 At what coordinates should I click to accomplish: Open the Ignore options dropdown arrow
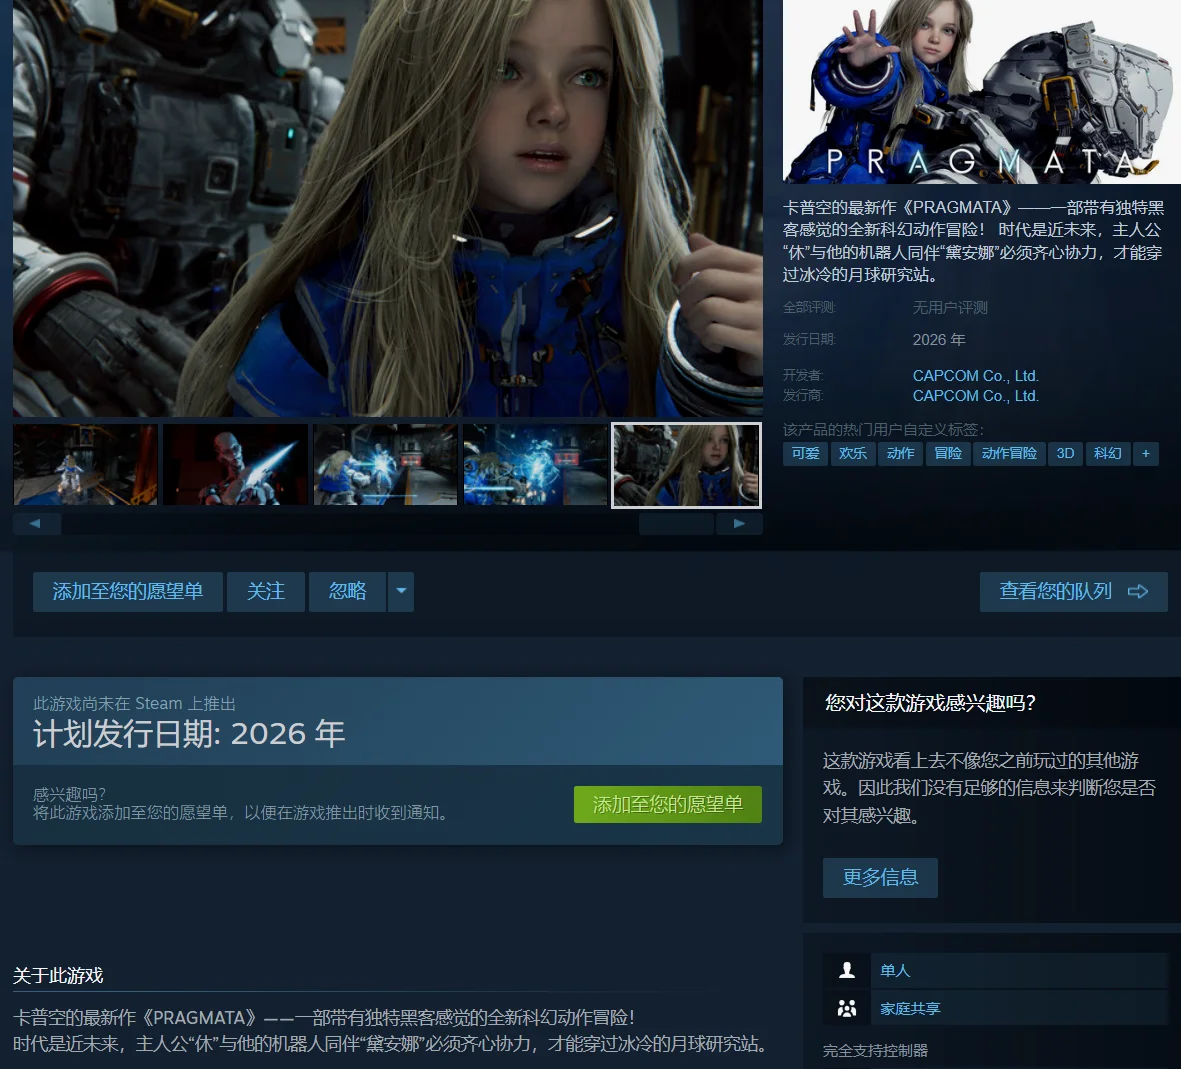pyautogui.click(x=401, y=591)
